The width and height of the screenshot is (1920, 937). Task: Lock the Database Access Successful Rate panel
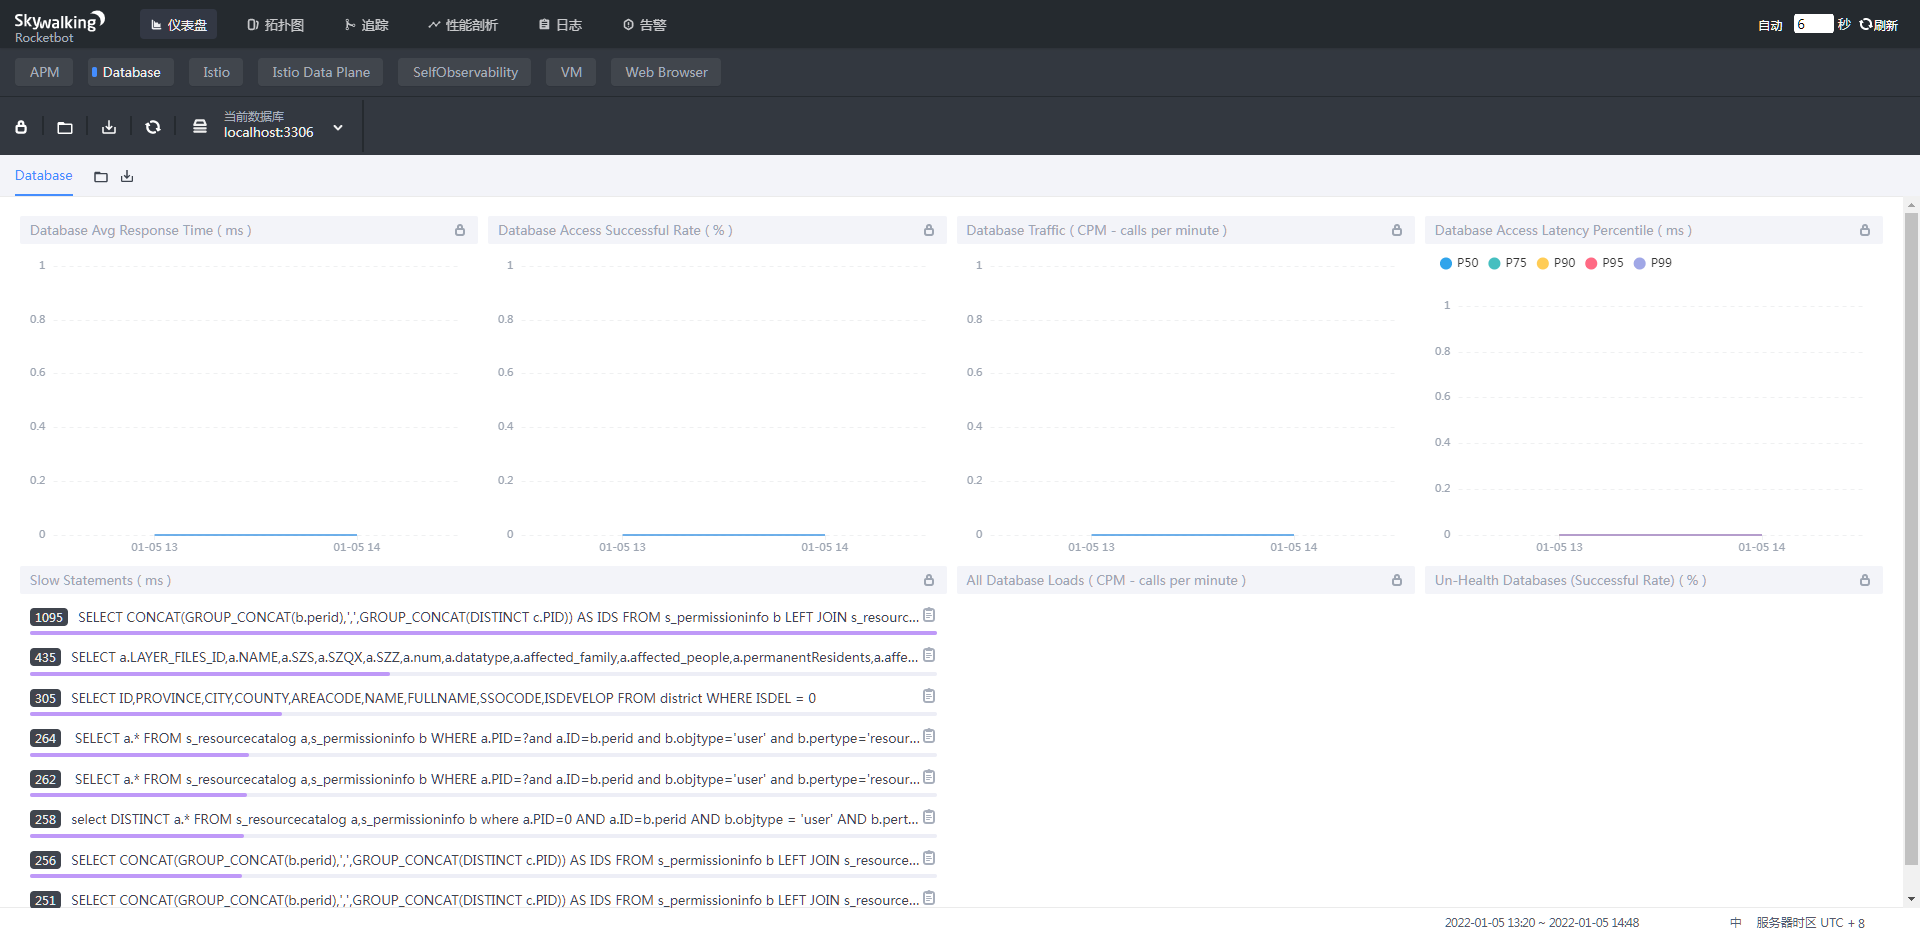tap(929, 230)
